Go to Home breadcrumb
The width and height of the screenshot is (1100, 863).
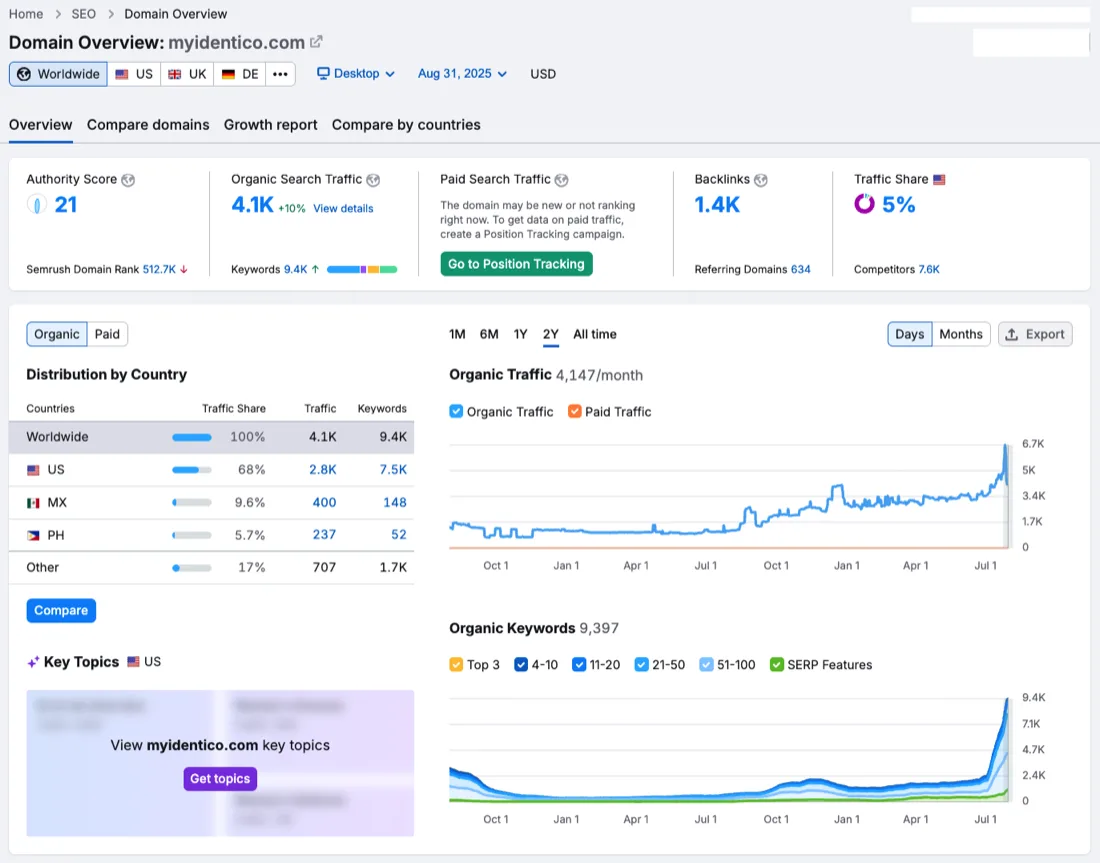(26, 14)
